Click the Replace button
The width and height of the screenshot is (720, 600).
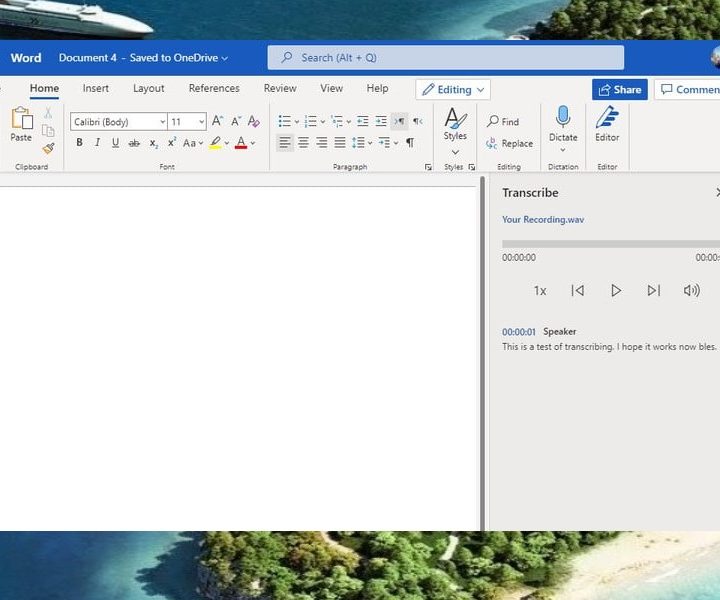pyautogui.click(x=509, y=143)
